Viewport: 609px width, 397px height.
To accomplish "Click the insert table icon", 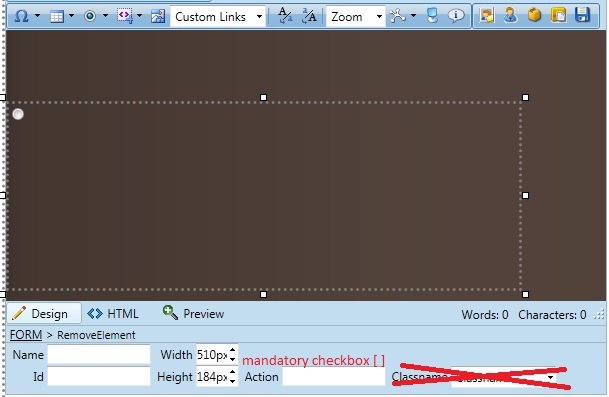I will click(x=57, y=16).
